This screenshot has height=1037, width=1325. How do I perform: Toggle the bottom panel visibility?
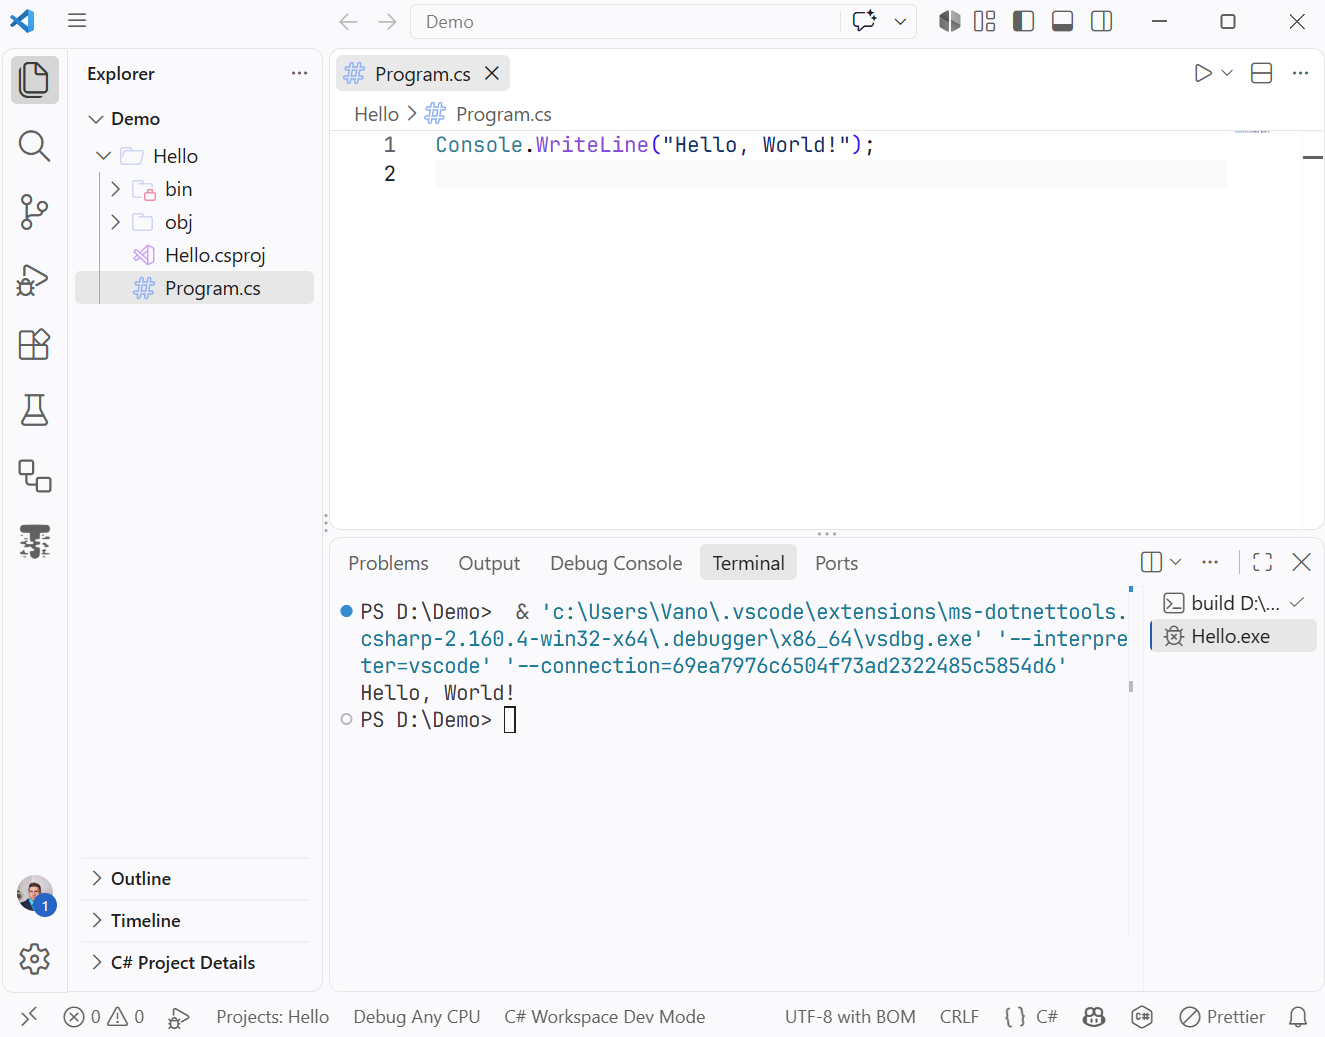click(x=1063, y=21)
